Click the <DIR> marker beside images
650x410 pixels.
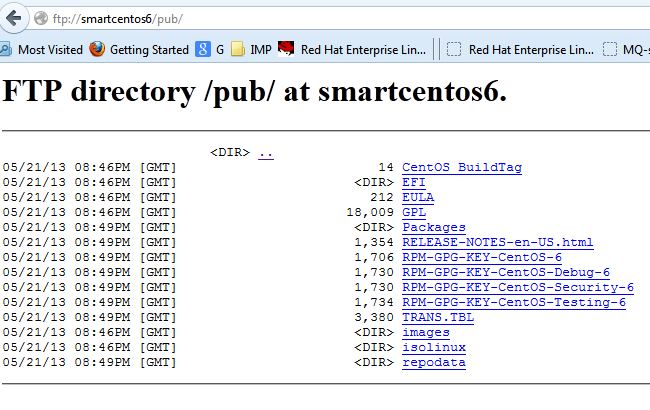tap(374, 332)
